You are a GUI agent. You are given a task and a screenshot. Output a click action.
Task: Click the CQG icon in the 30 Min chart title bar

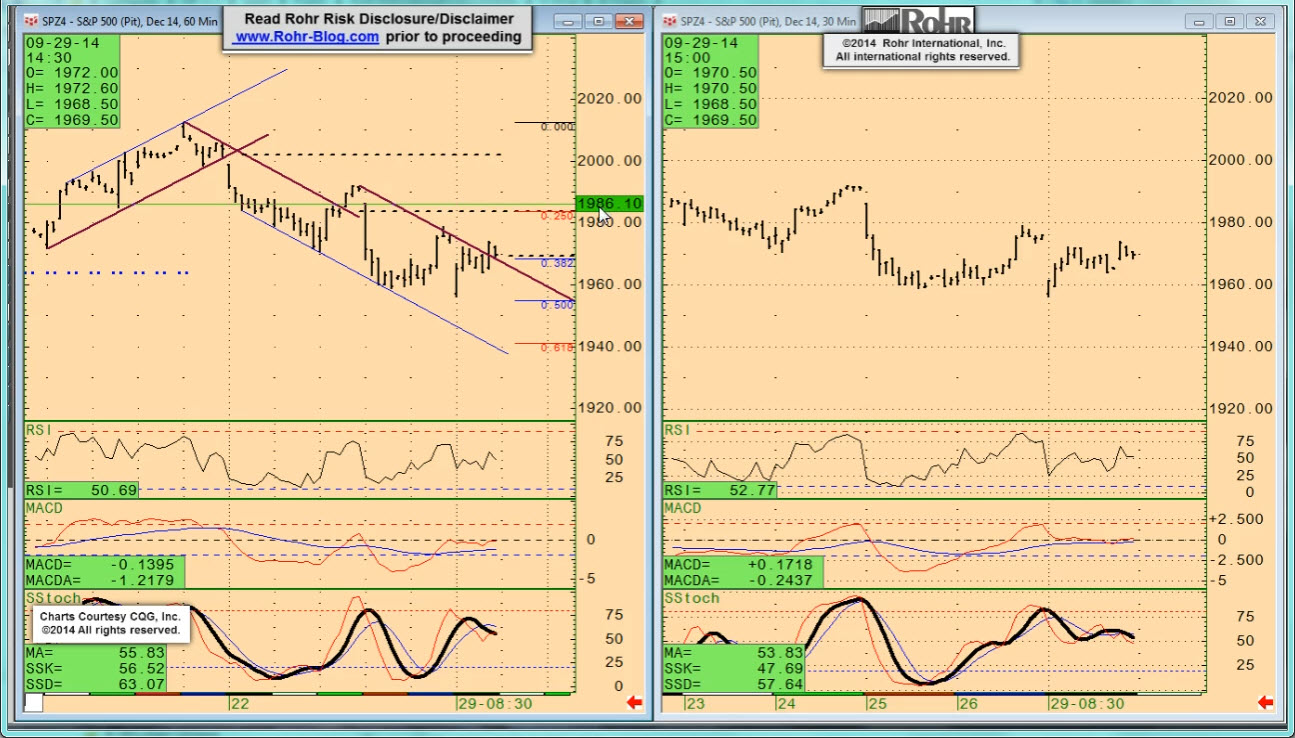[x=671, y=20]
